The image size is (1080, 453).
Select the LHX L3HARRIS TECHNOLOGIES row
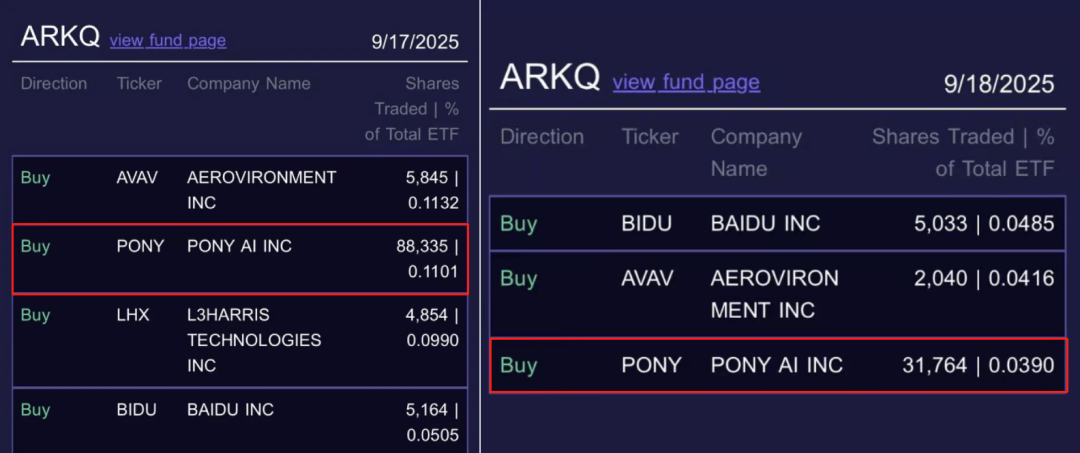[240, 340]
